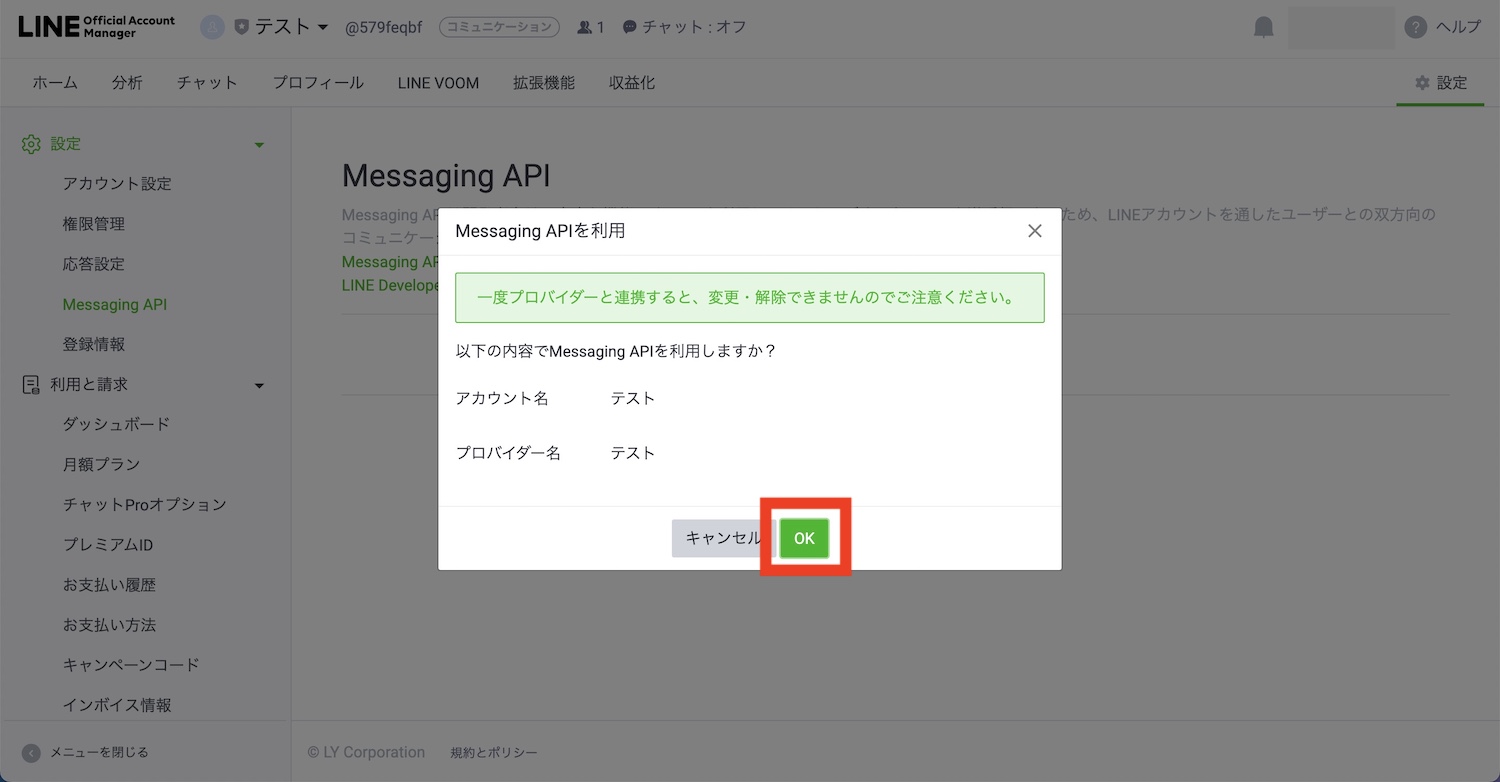
Task: Open the プロフィール tab
Action: pos(318,83)
